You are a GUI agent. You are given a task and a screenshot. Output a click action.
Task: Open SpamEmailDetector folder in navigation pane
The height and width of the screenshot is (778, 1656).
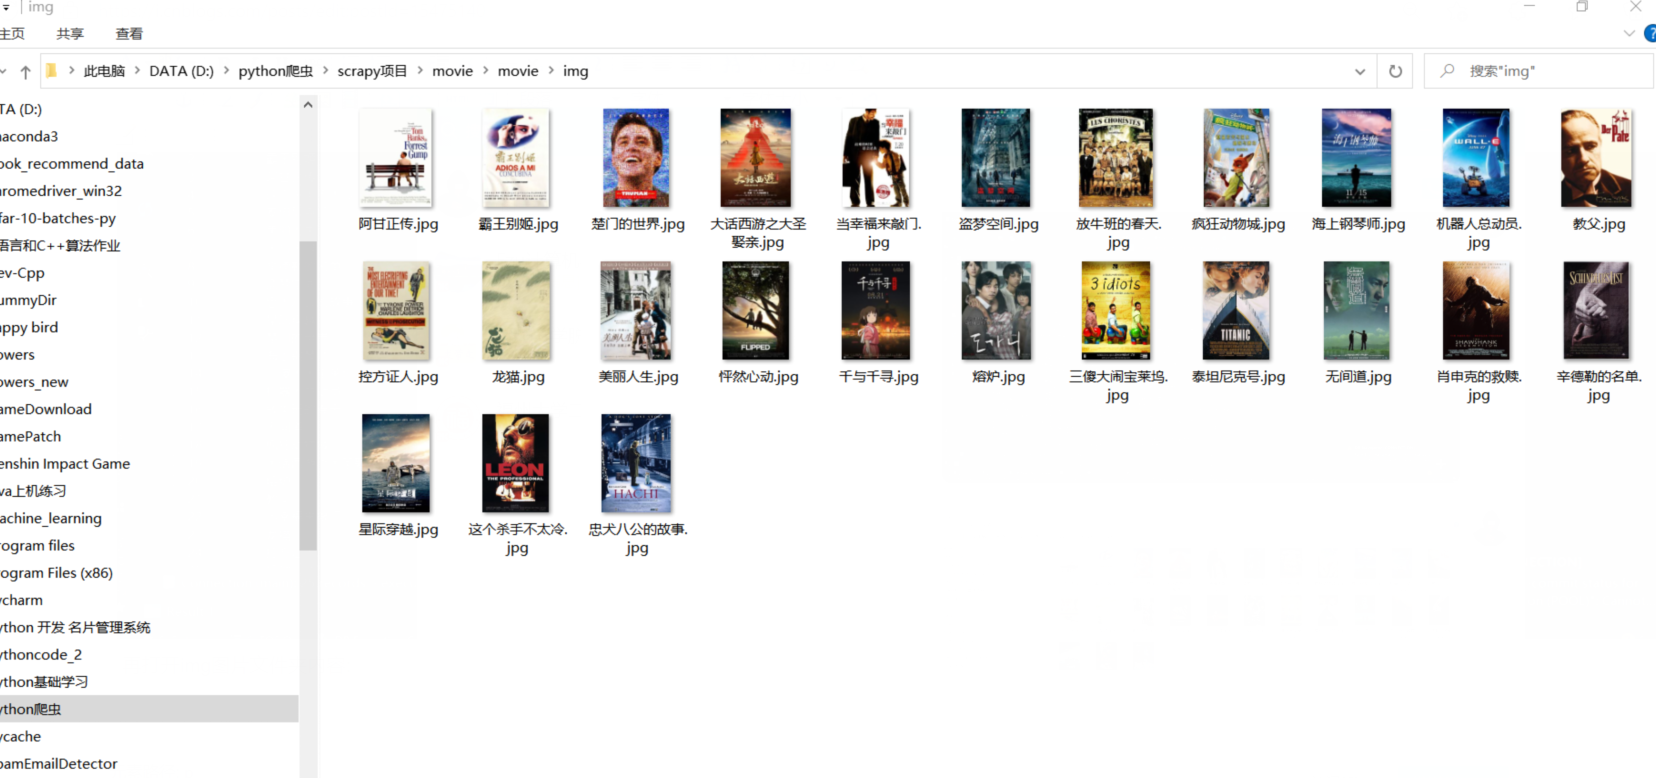tap(58, 763)
